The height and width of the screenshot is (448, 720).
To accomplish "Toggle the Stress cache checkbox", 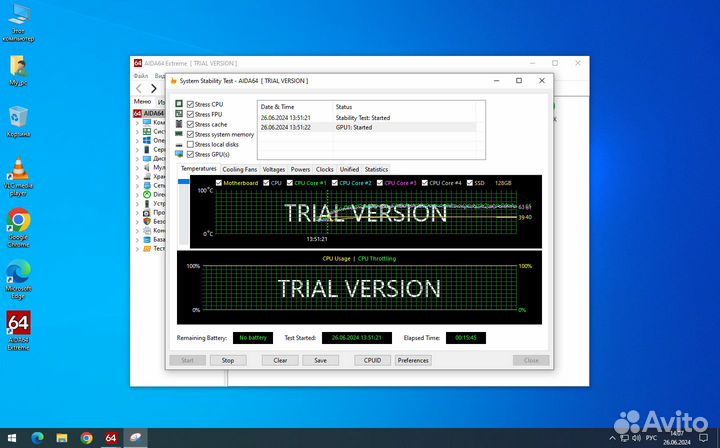I will [x=190, y=124].
